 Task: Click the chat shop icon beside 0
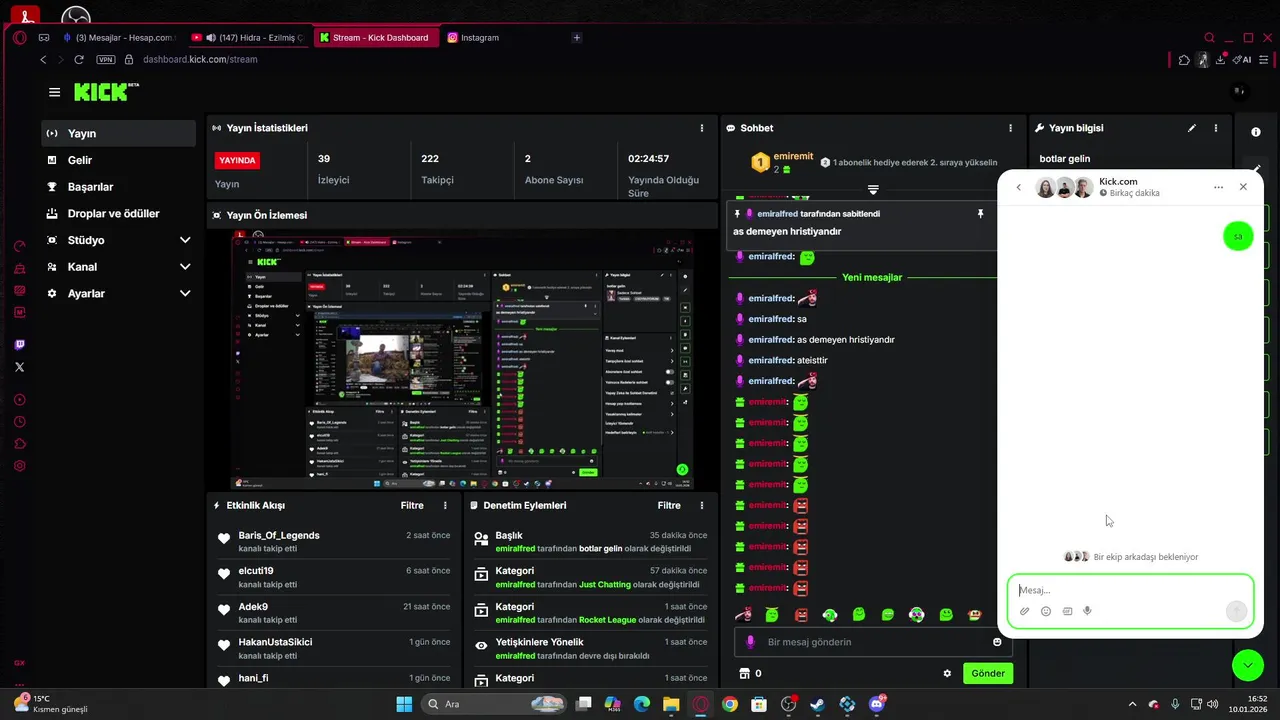pos(743,673)
